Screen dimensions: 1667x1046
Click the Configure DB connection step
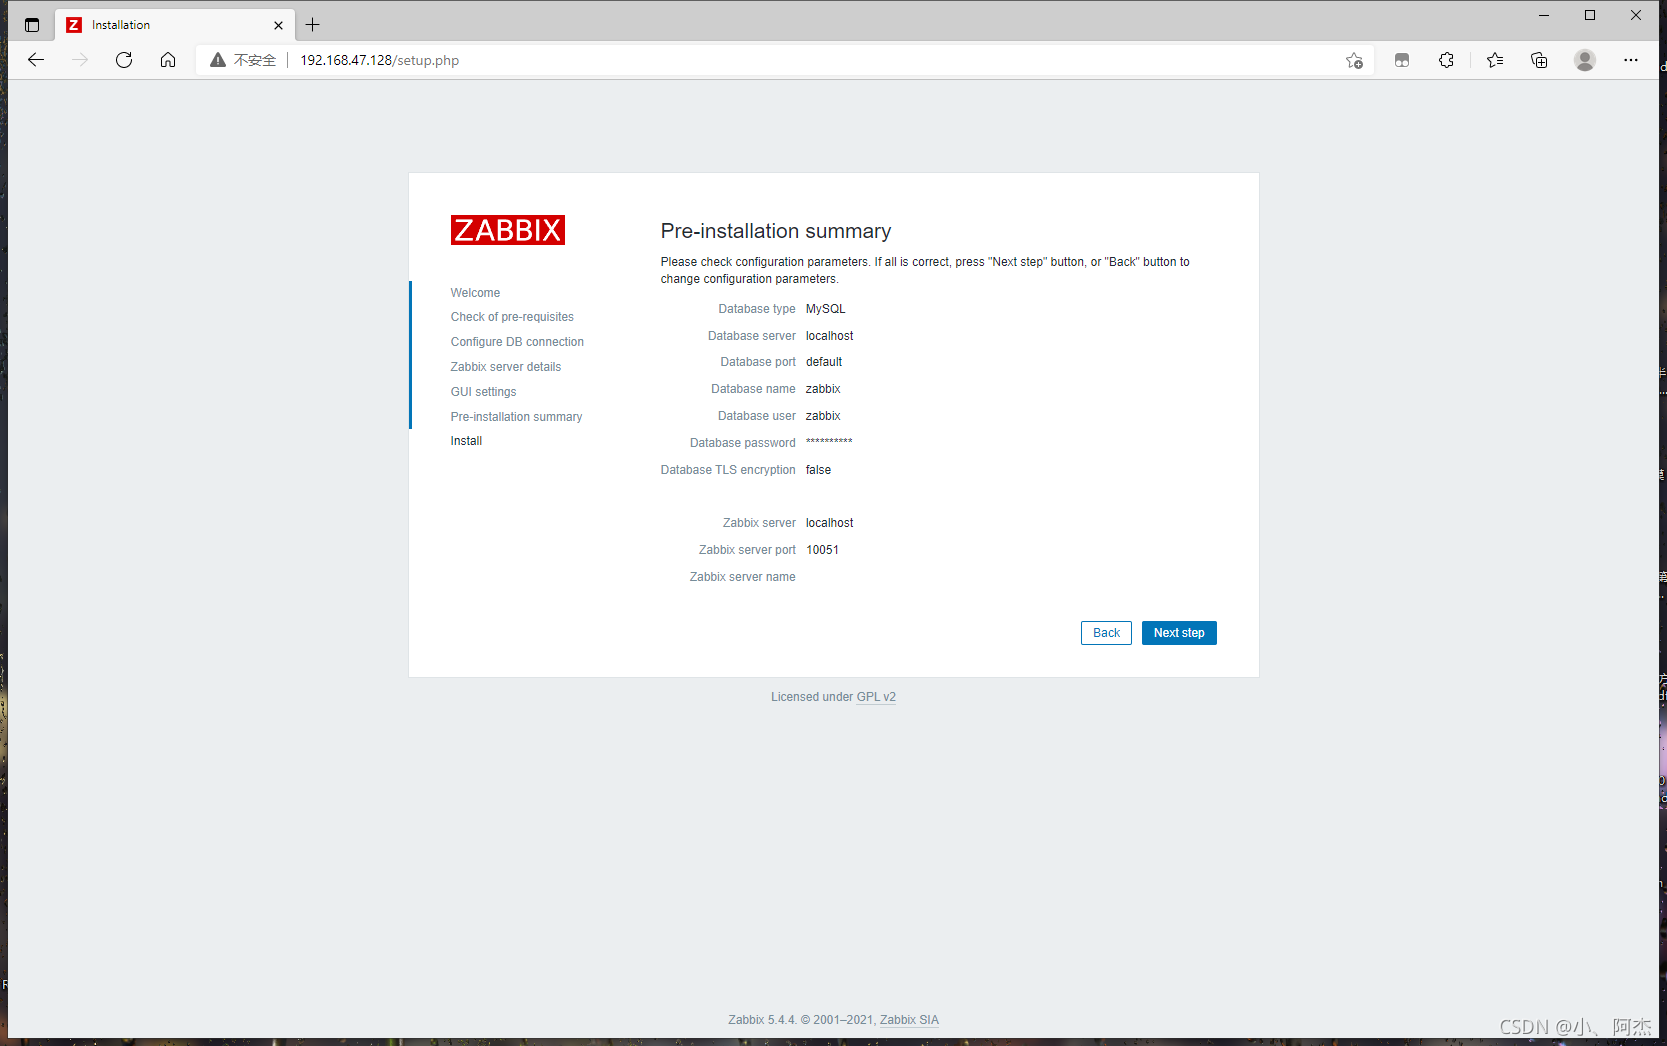pos(517,342)
